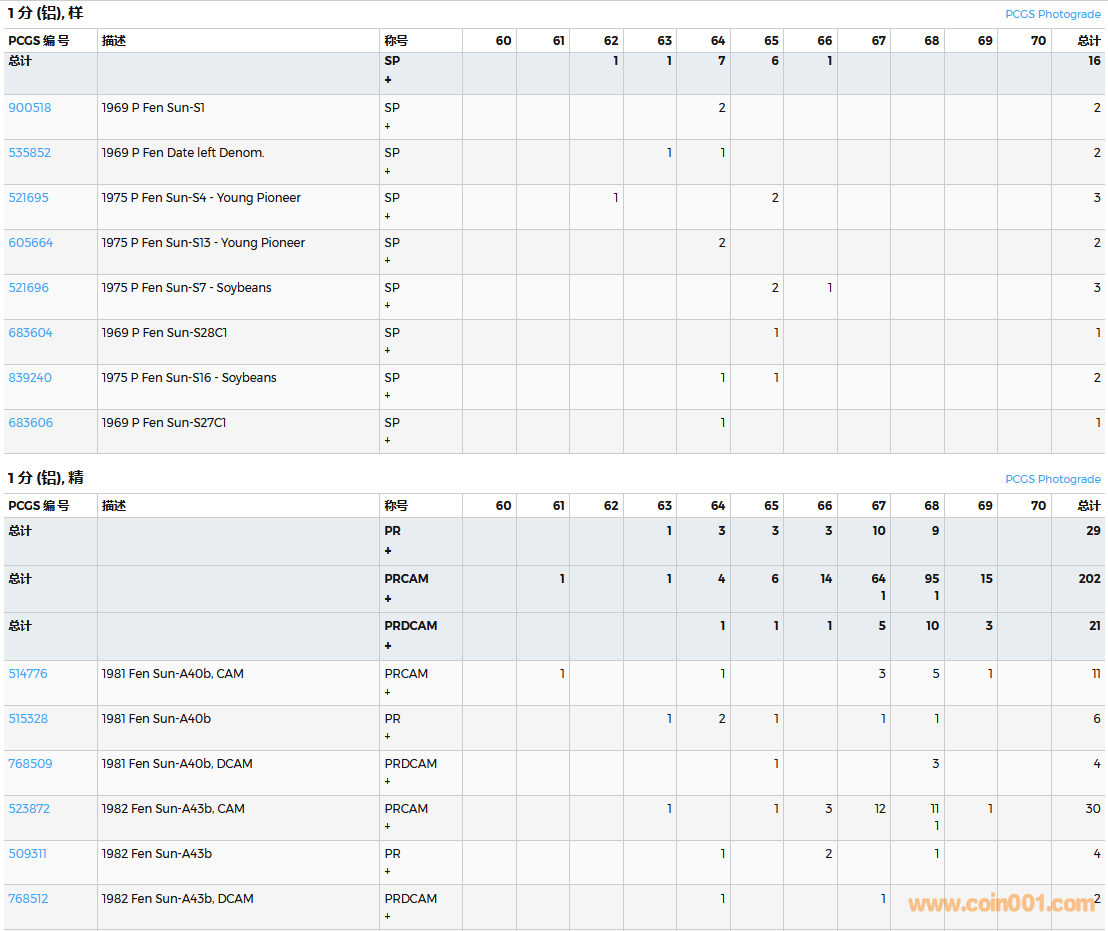
Task: Open PCGS number 900518 link
Action: click(30, 108)
